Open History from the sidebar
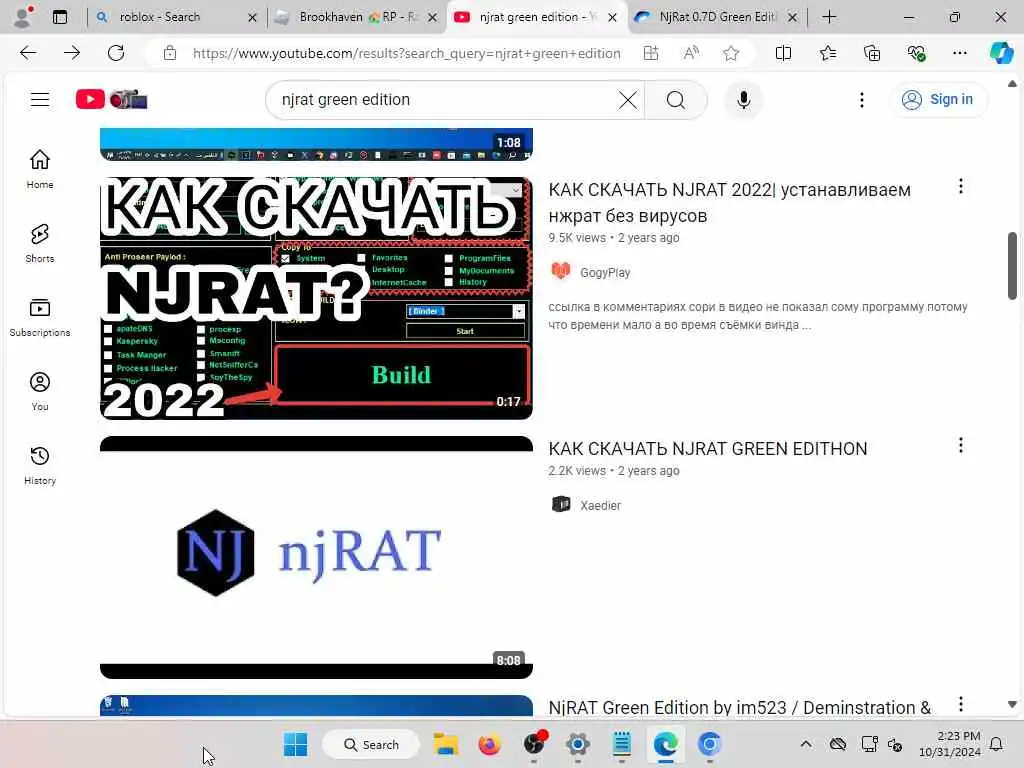 tap(40, 465)
